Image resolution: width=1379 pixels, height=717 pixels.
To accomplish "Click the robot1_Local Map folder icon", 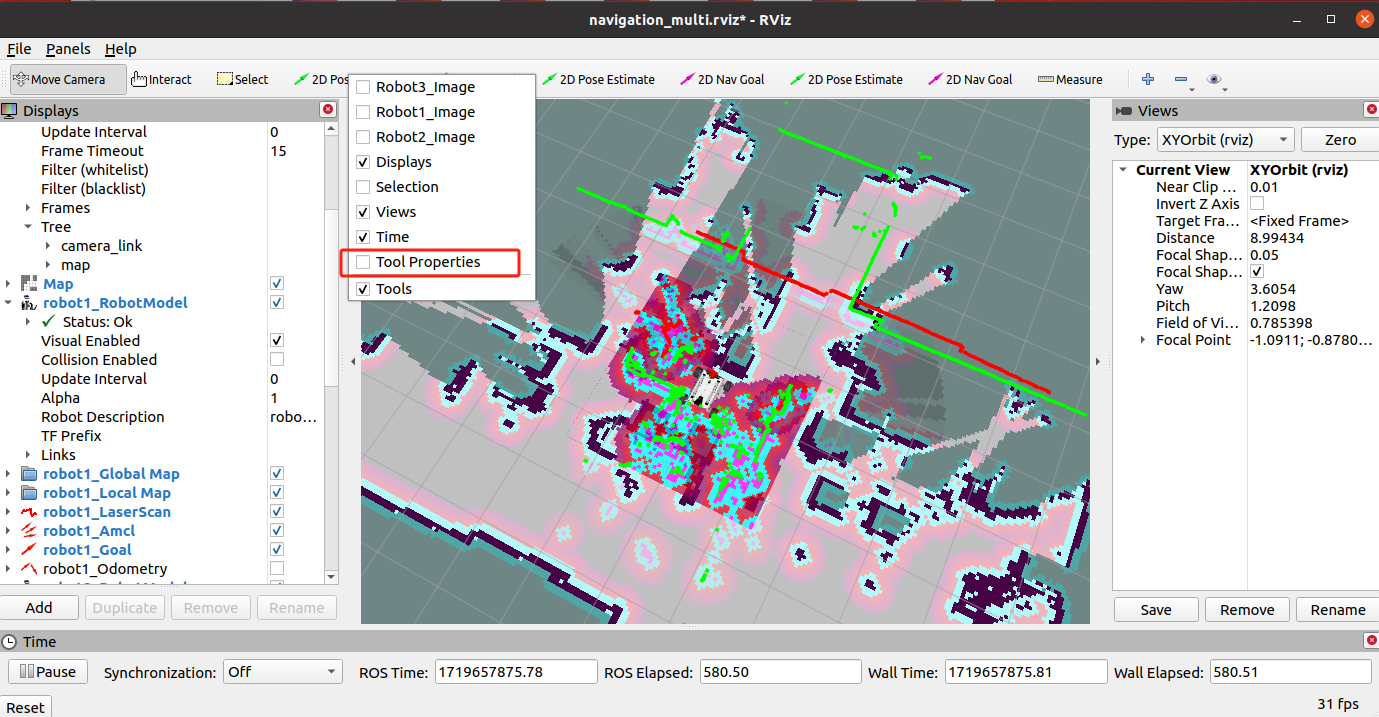I will 28,493.
